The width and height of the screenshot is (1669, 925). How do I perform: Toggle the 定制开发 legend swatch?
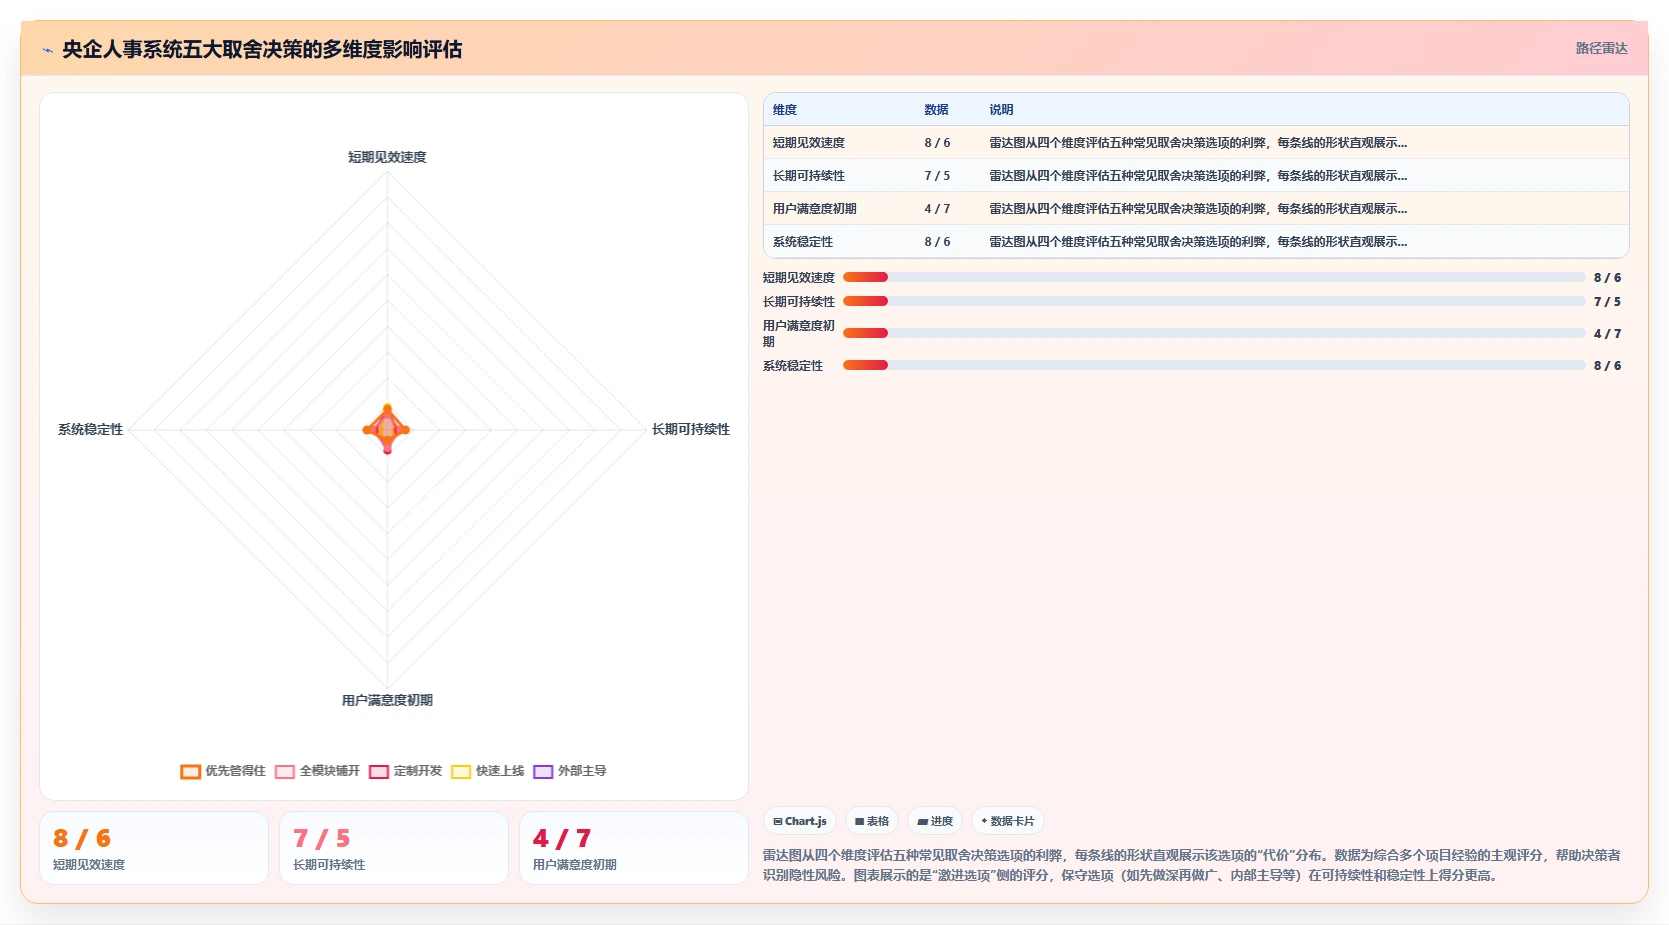tap(379, 771)
